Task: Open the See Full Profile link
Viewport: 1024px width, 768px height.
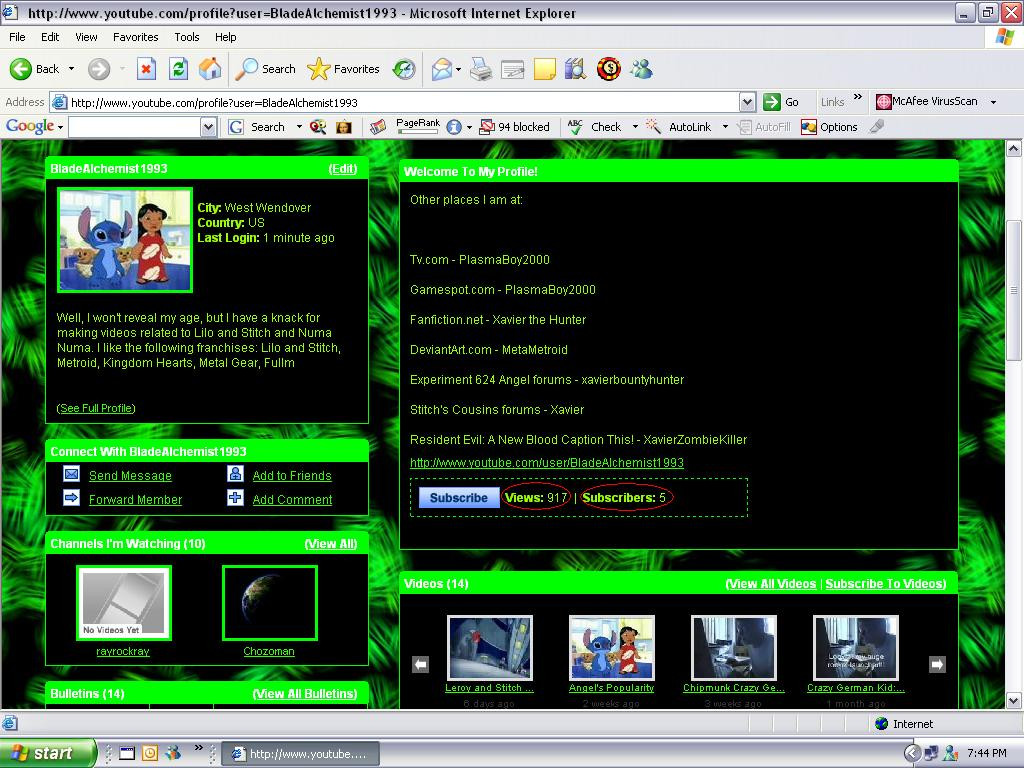Action: (x=96, y=408)
